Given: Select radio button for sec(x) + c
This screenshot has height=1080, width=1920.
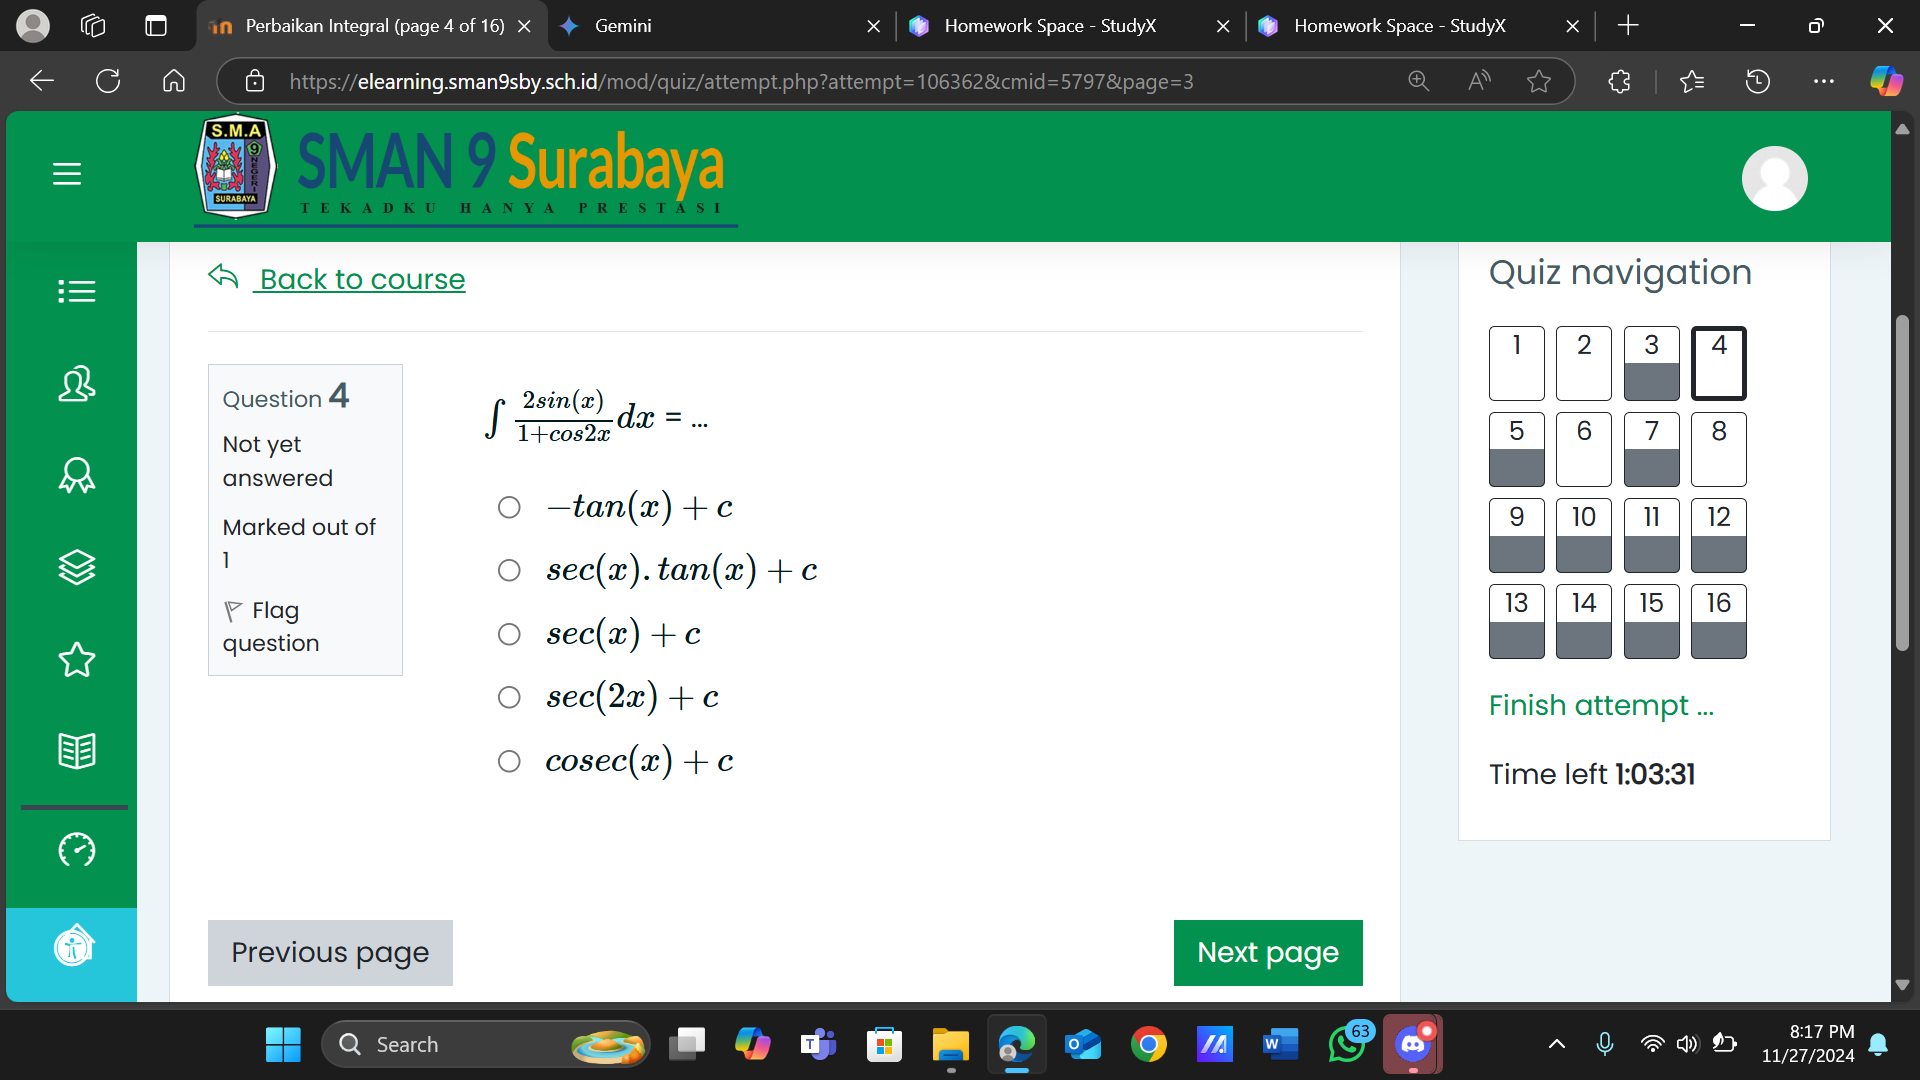Looking at the screenshot, I should pos(508,634).
